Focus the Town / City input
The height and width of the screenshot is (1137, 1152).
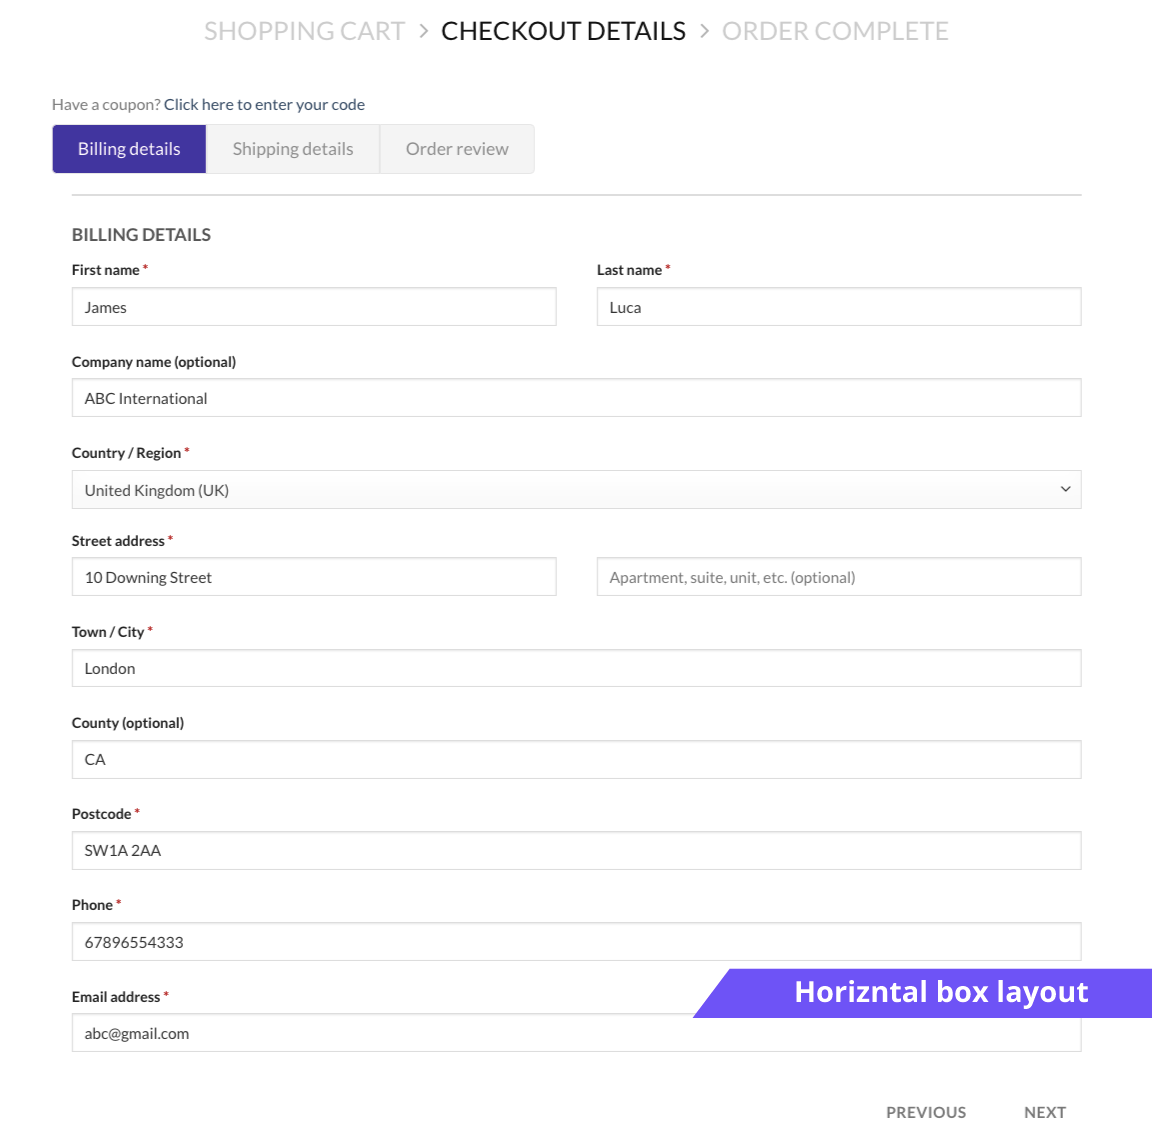[x=576, y=668]
